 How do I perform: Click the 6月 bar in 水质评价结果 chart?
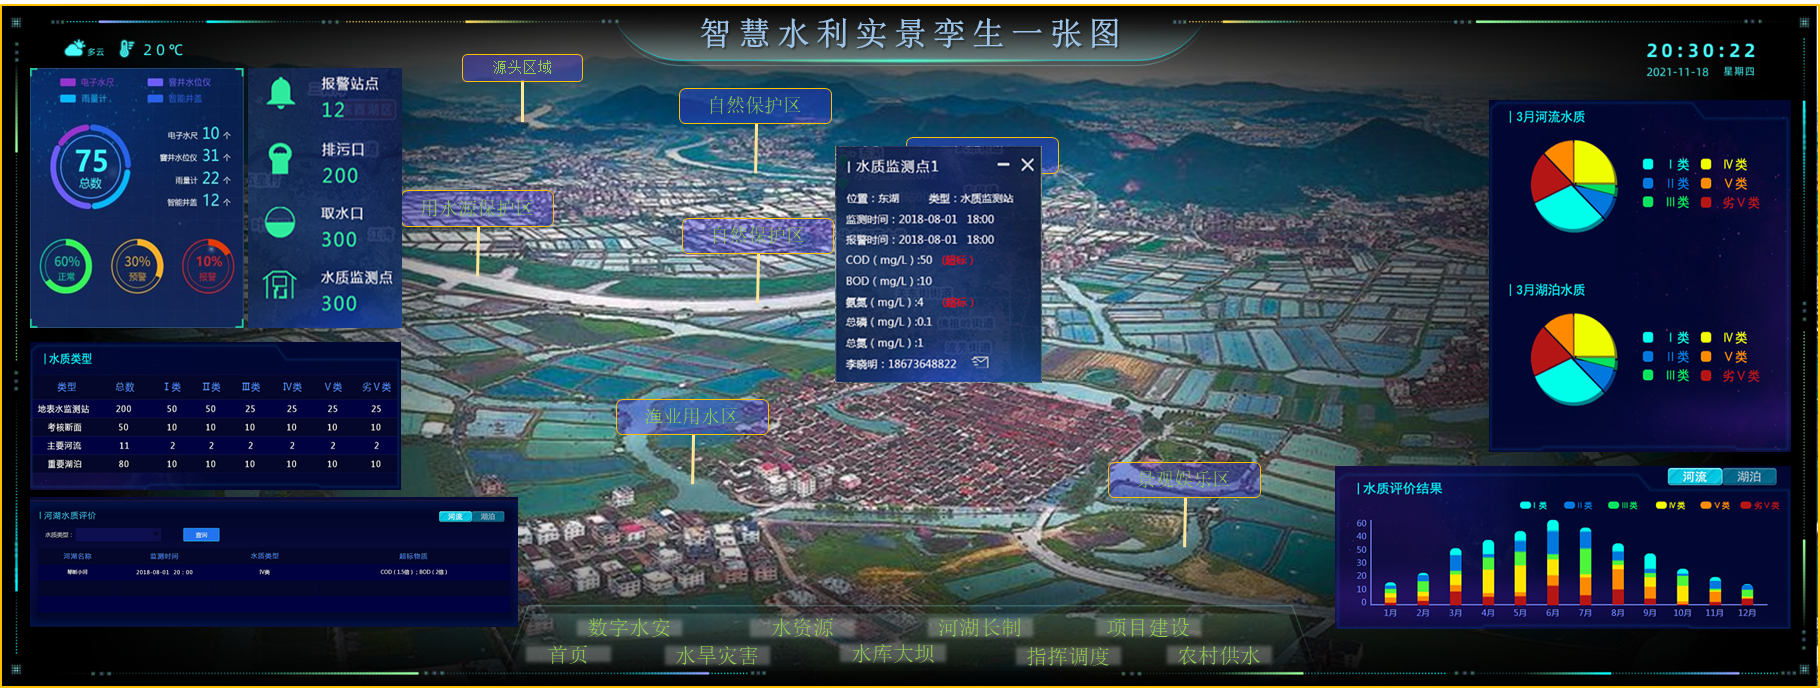(1553, 561)
